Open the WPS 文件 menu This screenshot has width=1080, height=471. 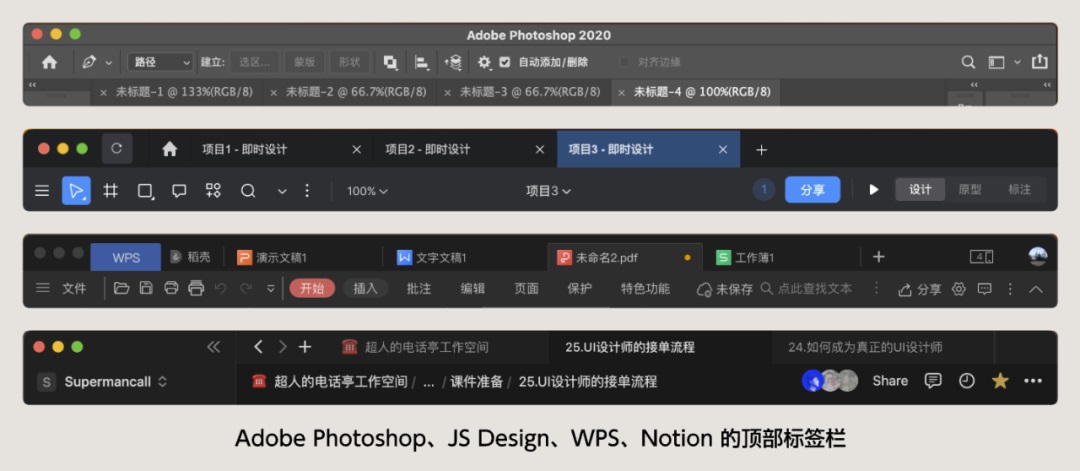[74, 289]
